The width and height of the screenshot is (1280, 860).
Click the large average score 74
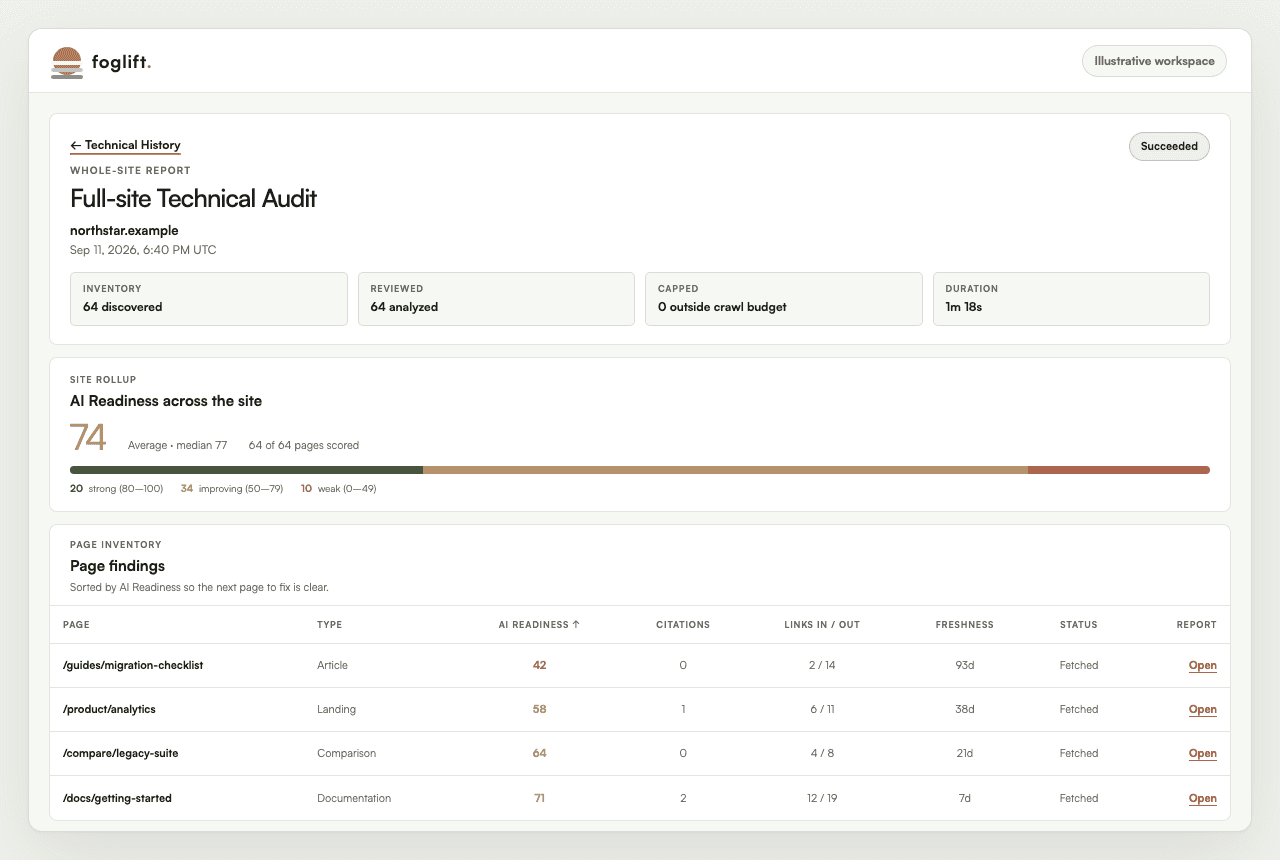tap(88, 438)
